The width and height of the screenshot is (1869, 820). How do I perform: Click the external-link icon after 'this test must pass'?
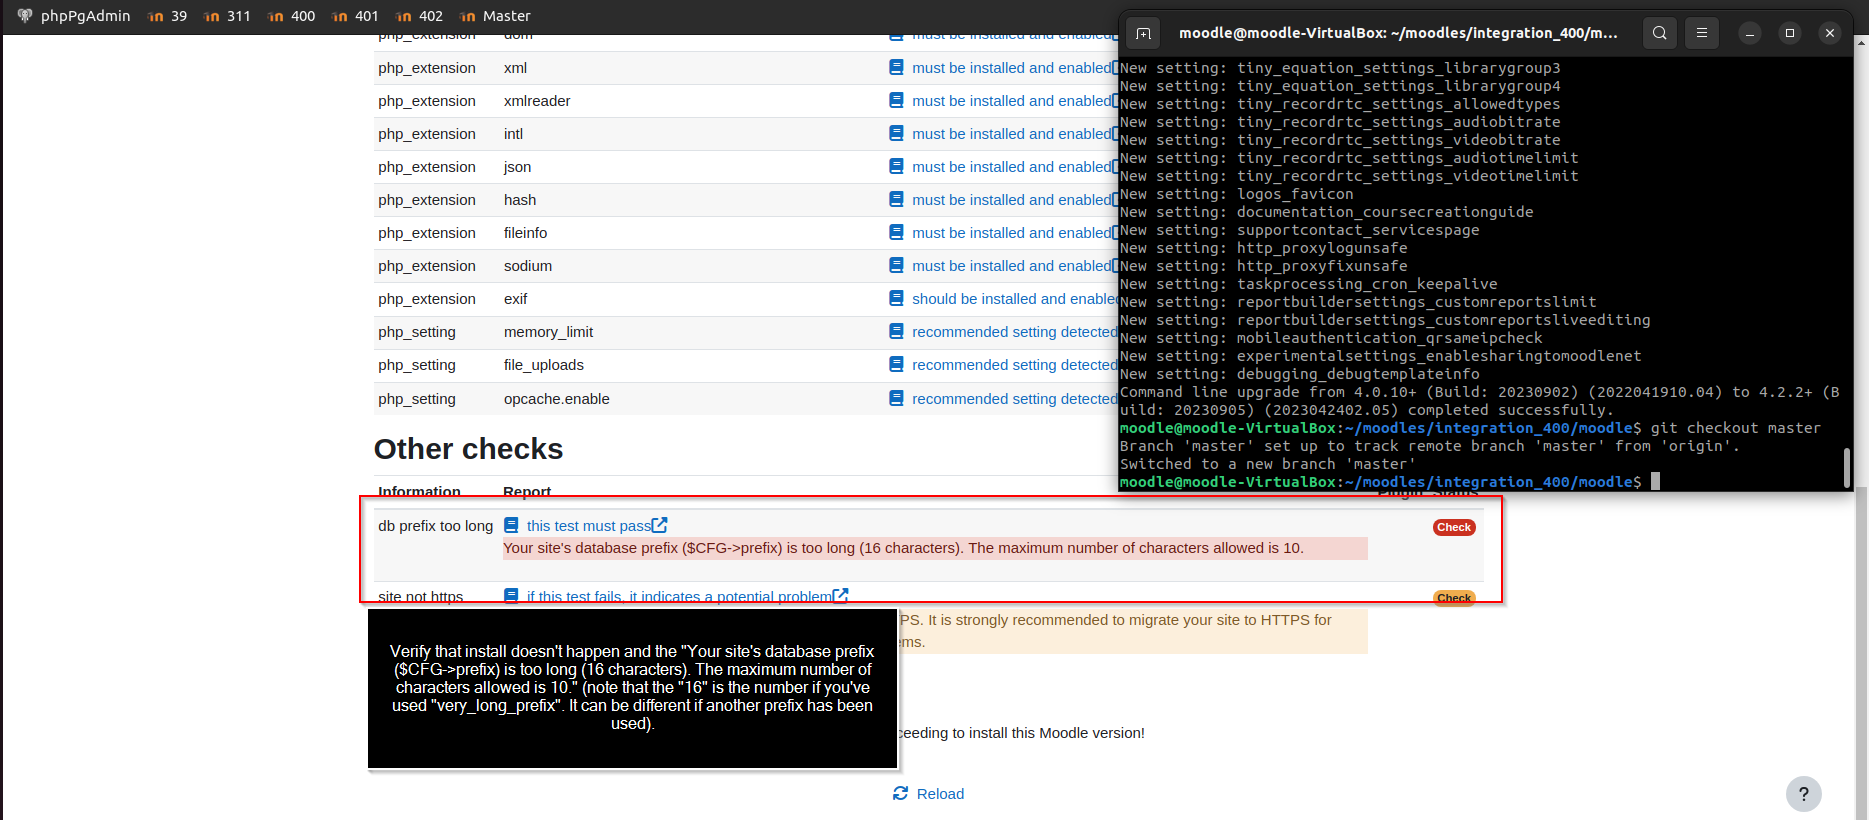660,525
